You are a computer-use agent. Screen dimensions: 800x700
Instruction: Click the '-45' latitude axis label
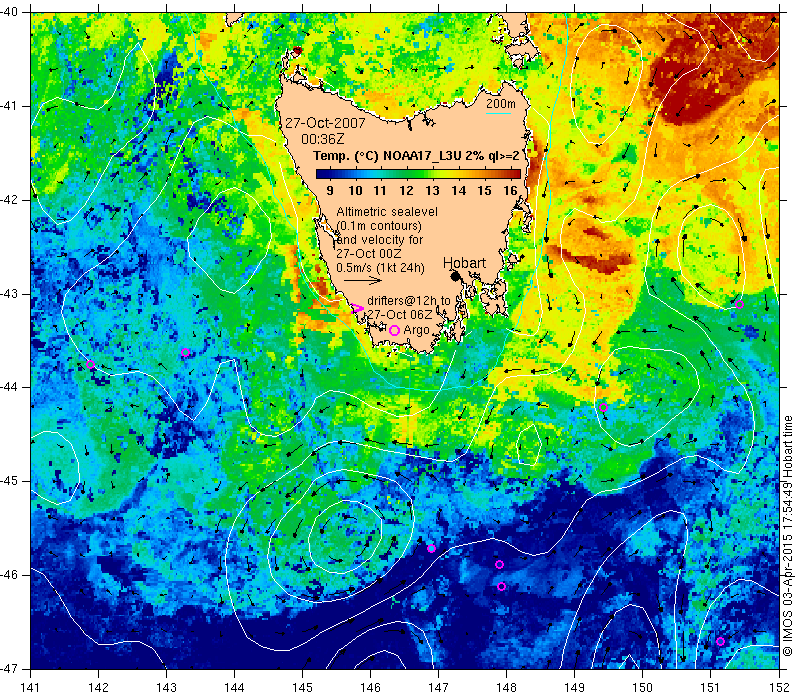coord(9,481)
